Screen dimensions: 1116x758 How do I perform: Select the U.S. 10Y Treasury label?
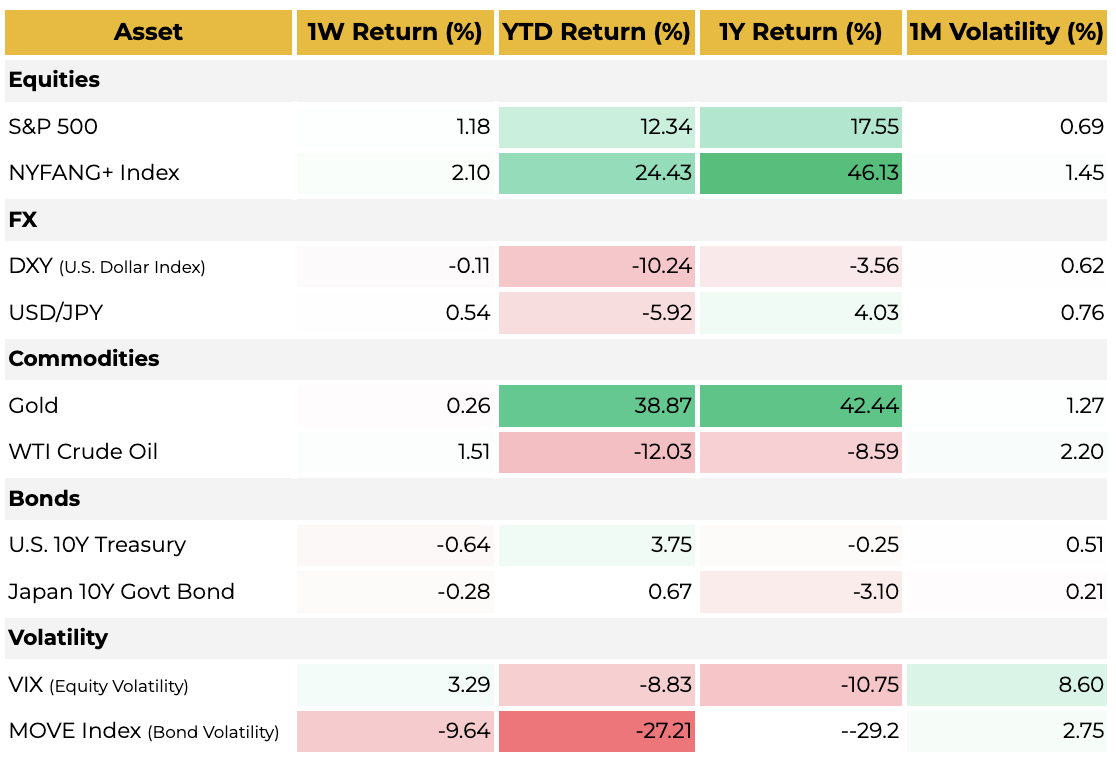pyautogui.click(x=97, y=545)
